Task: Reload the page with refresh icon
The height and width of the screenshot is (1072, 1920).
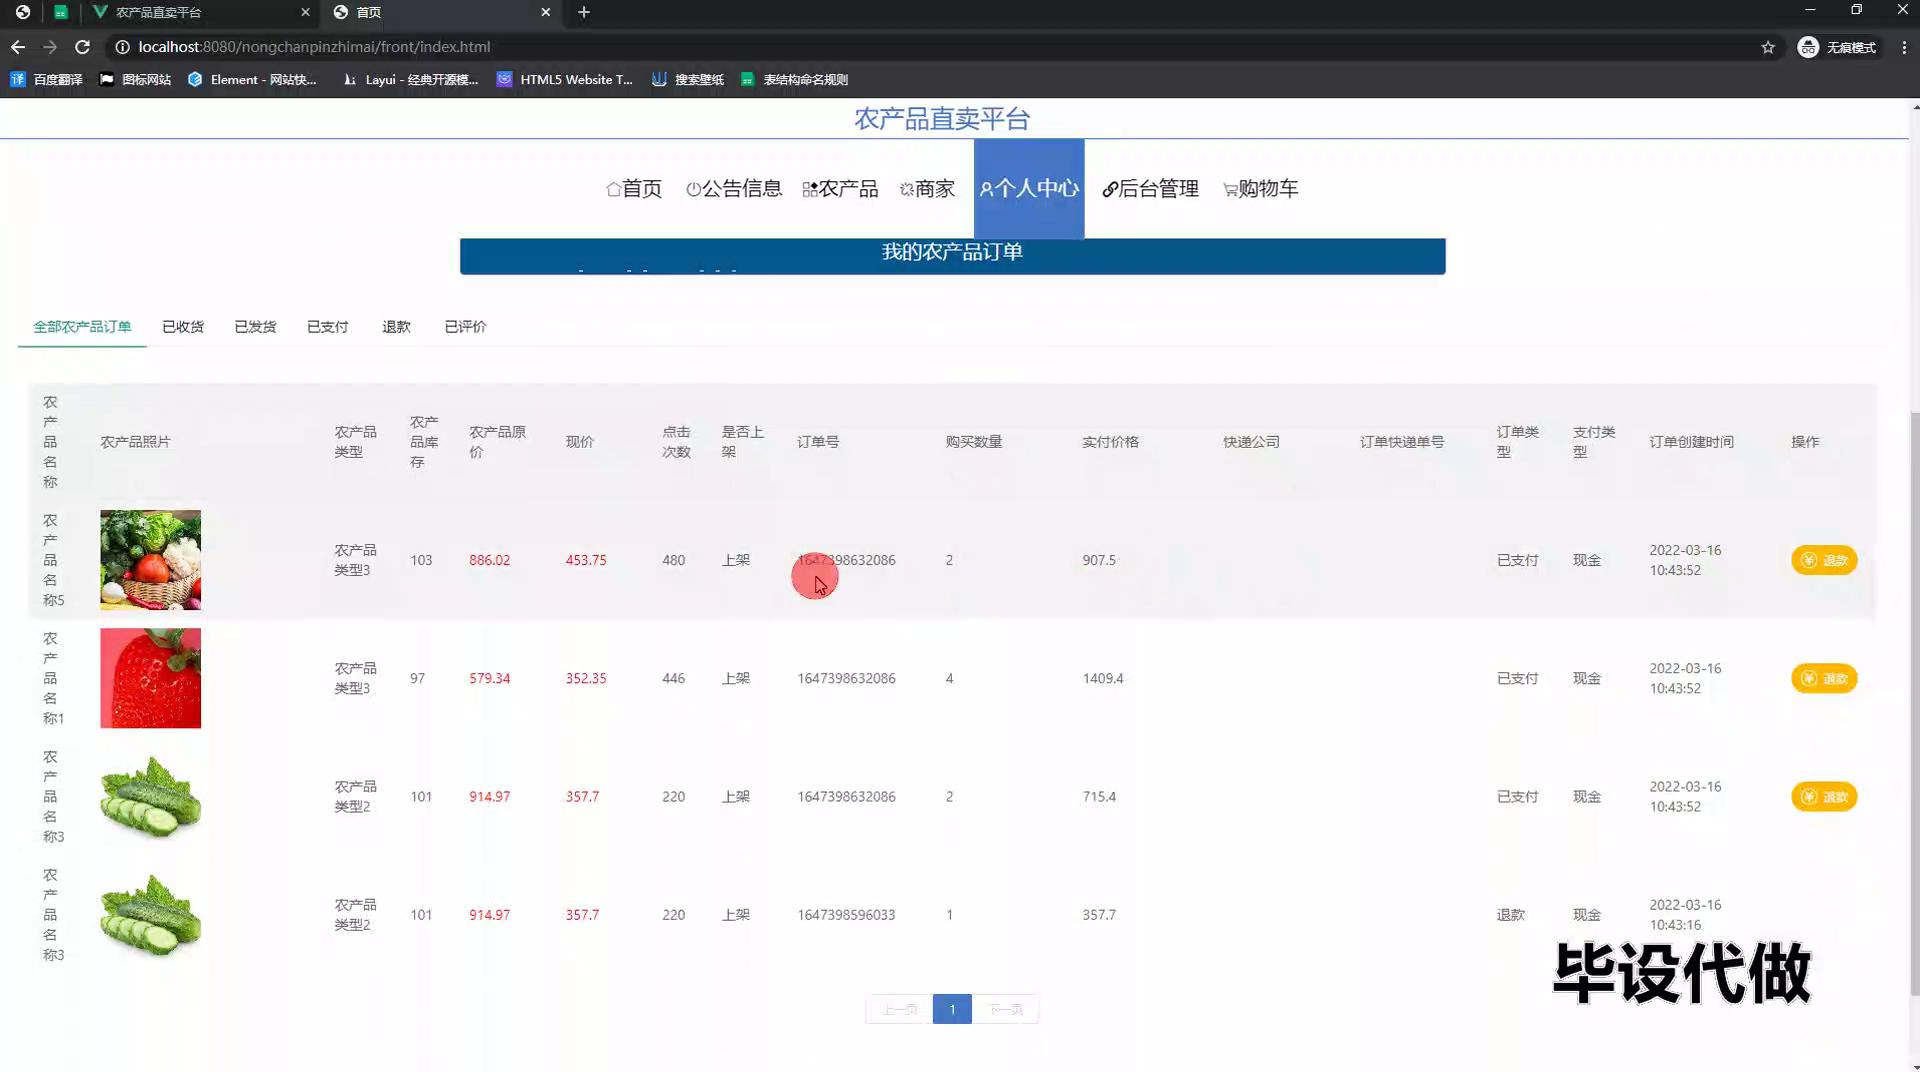Action: [x=83, y=47]
